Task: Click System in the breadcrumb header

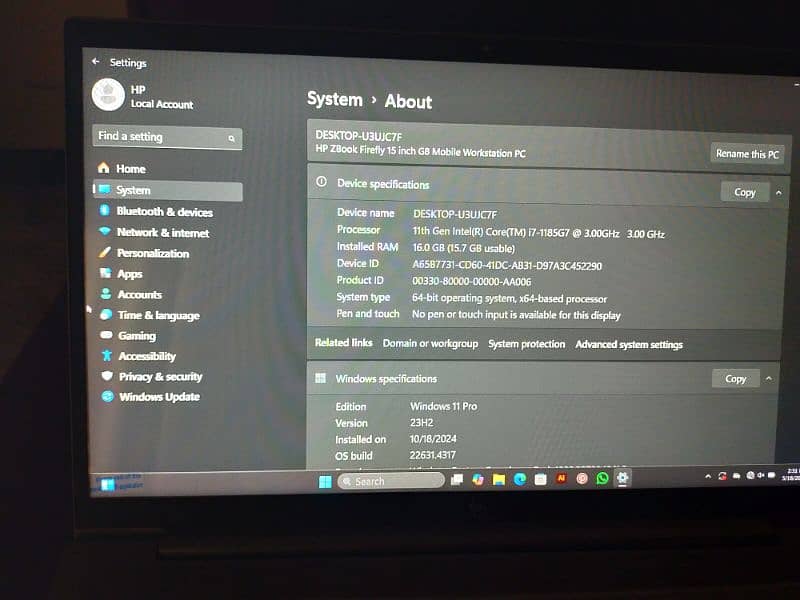Action: click(335, 99)
